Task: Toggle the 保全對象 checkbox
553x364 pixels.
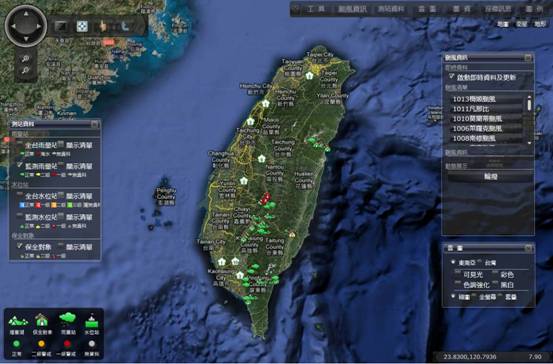Action: [x=20, y=245]
